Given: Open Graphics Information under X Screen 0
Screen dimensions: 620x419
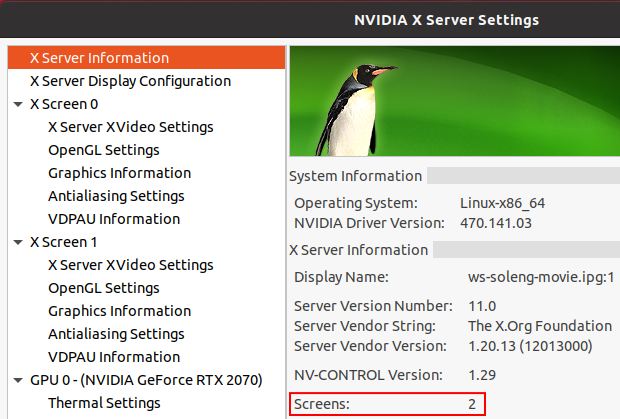Looking at the screenshot, I should [119, 173].
